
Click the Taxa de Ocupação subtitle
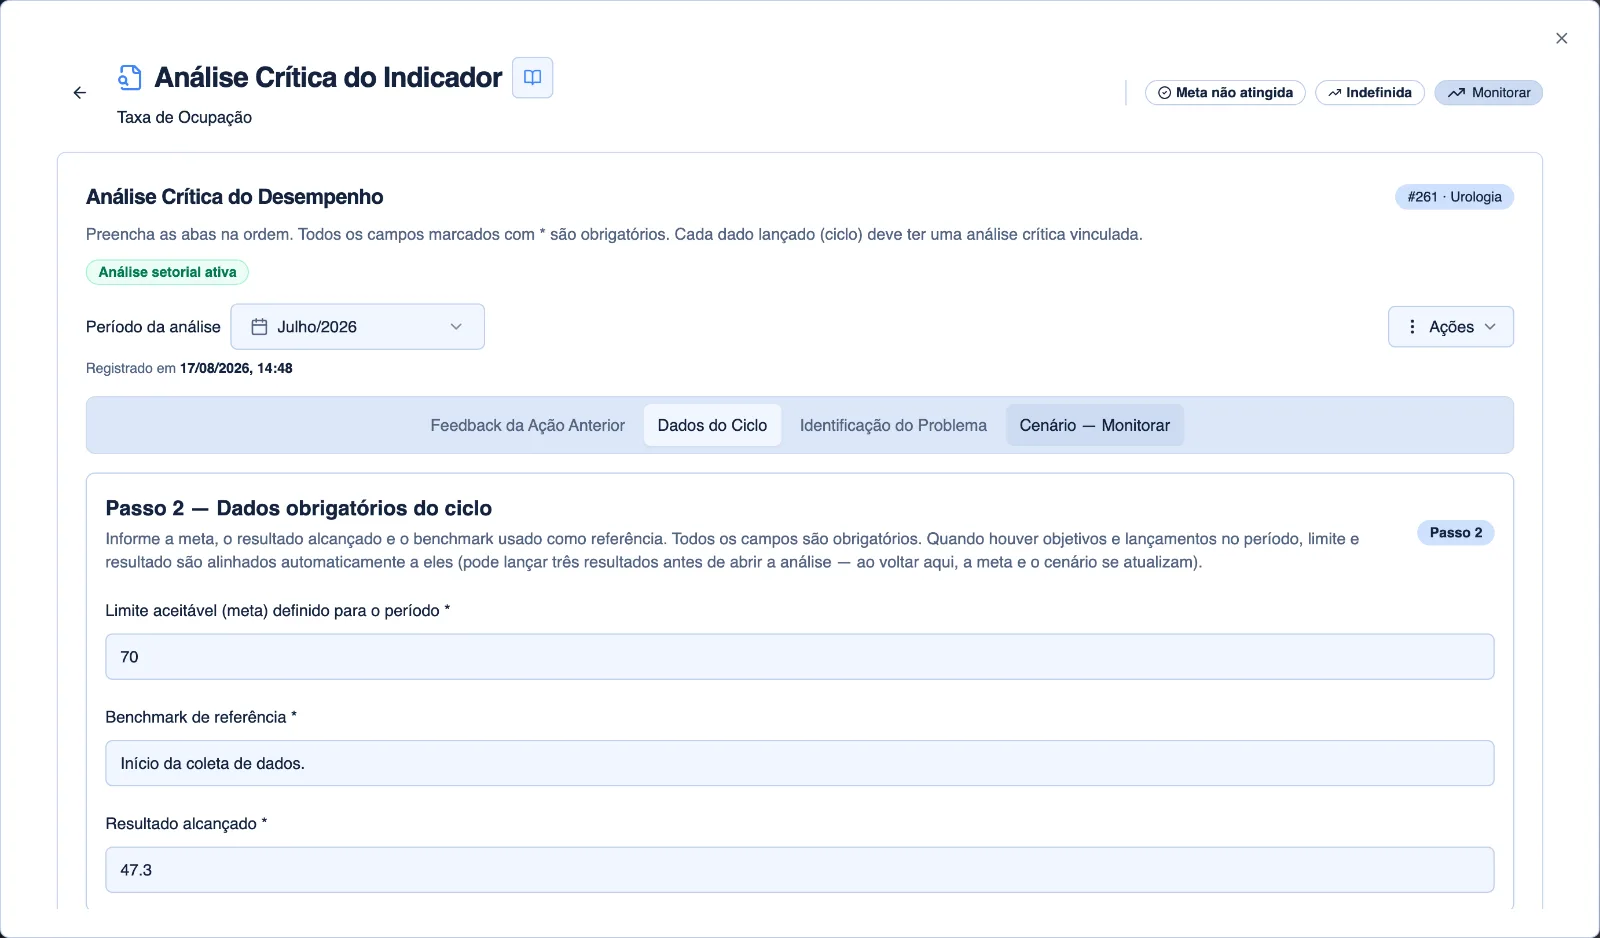184,118
